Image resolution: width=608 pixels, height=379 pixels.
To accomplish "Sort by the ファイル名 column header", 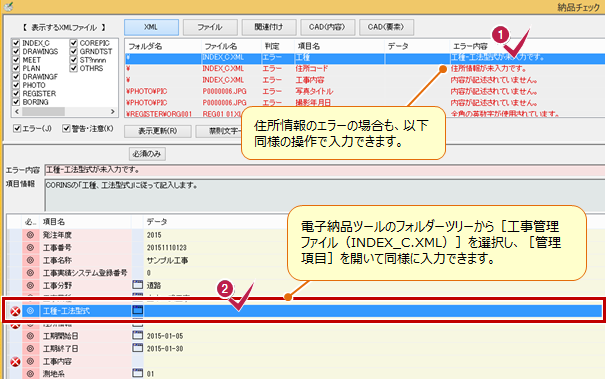I will pyautogui.click(x=231, y=46).
